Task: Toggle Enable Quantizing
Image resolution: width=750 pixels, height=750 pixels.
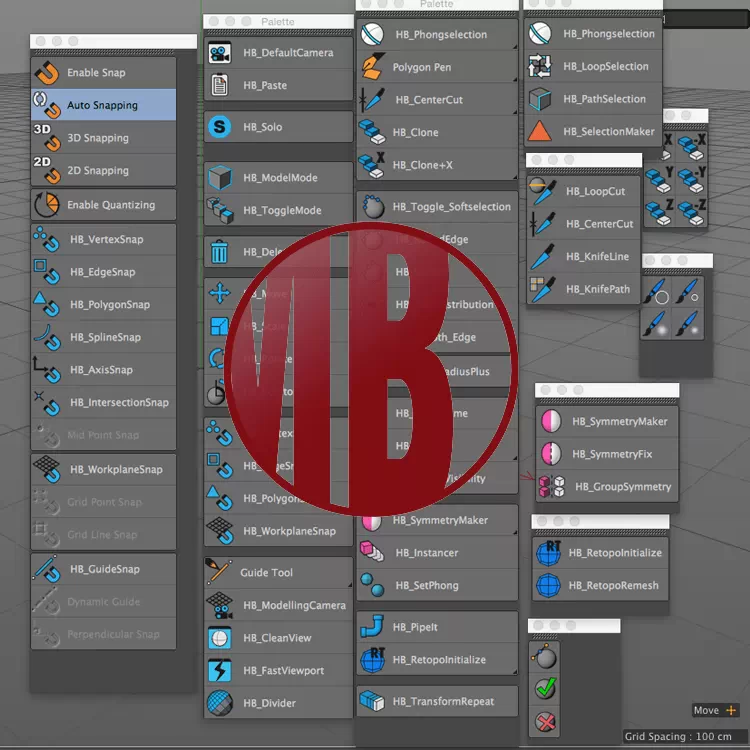Action: click(x=103, y=205)
